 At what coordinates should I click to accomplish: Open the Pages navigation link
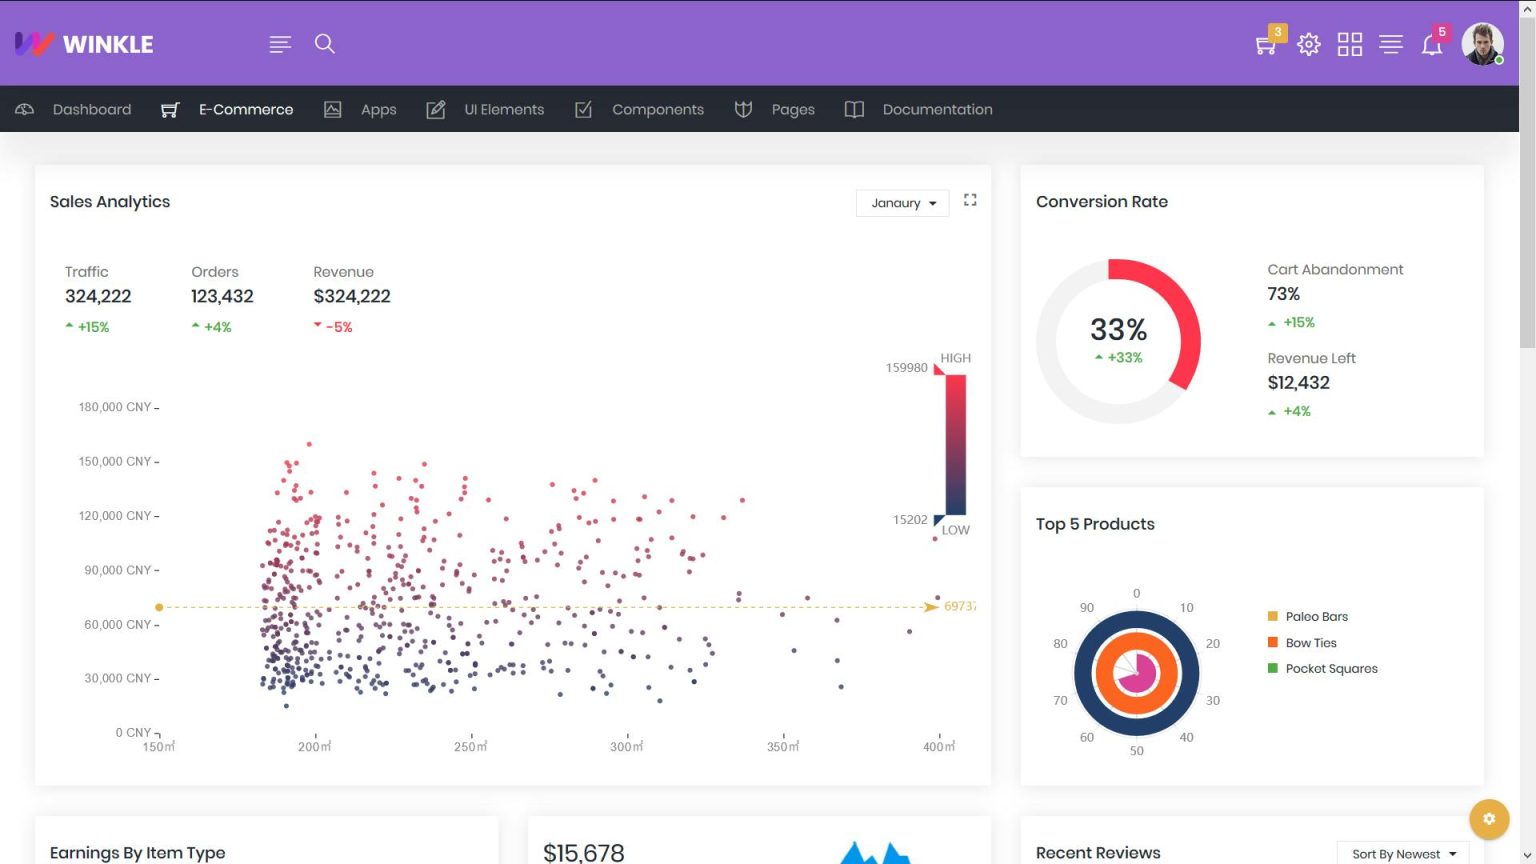[793, 109]
